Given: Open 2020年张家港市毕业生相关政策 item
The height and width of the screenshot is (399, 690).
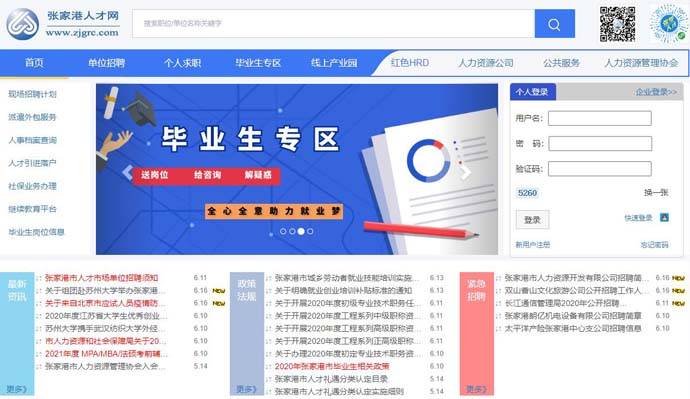Looking at the screenshot, I should [x=332, y=366].
